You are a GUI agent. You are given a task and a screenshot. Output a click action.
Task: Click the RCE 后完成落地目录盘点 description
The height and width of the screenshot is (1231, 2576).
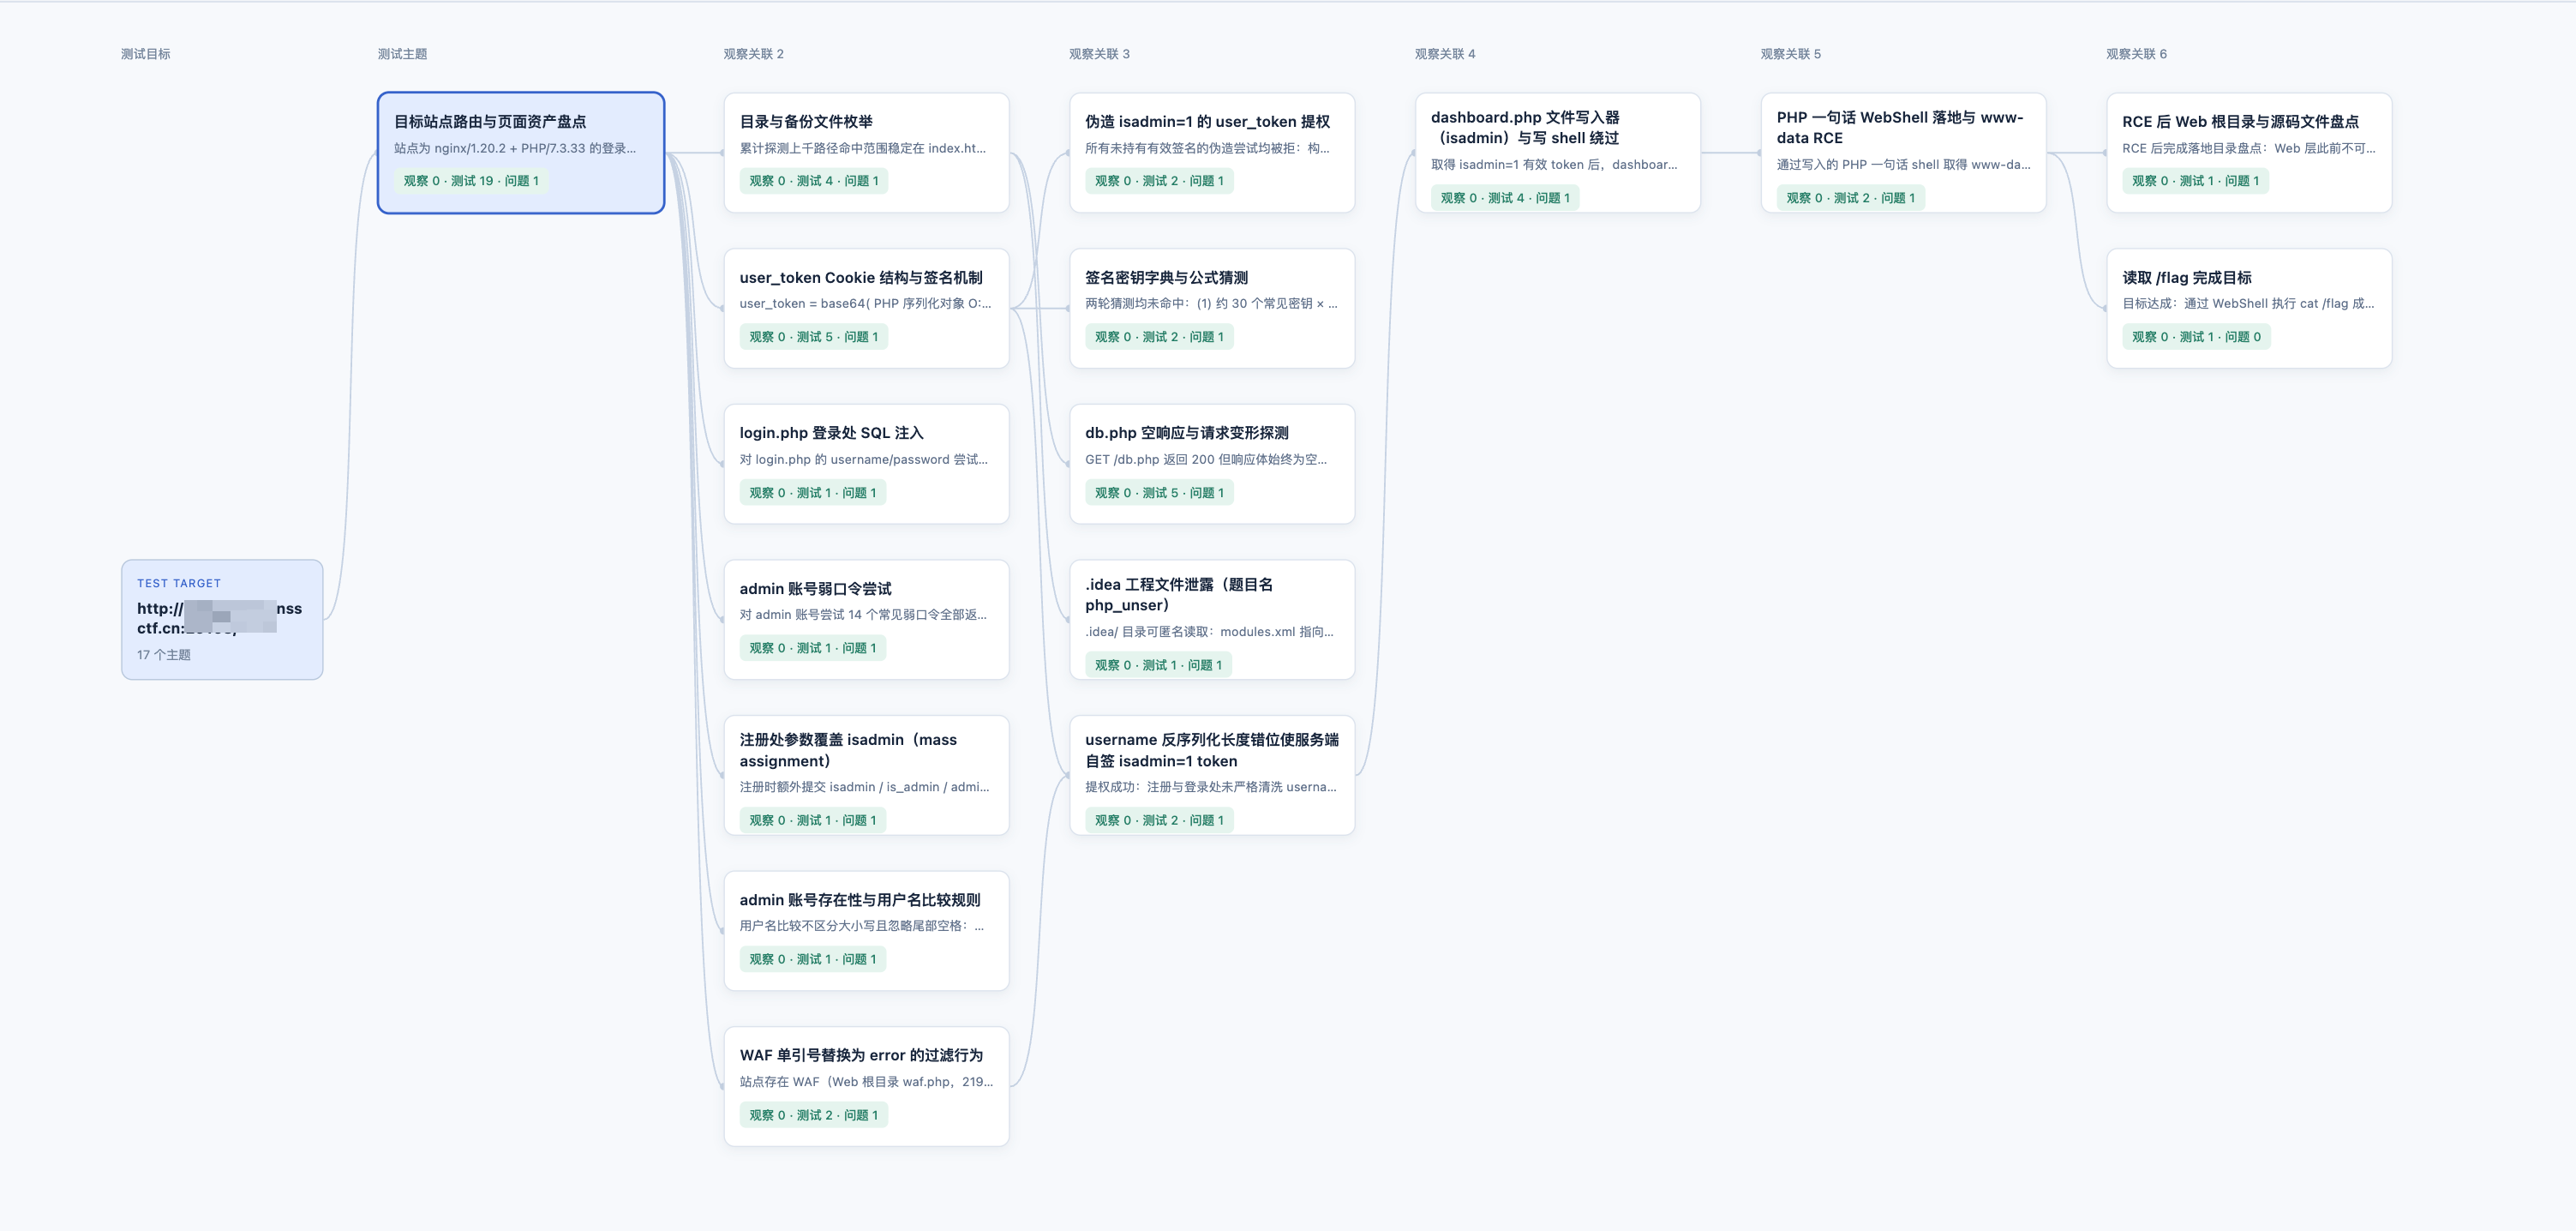pos(2249,148)
